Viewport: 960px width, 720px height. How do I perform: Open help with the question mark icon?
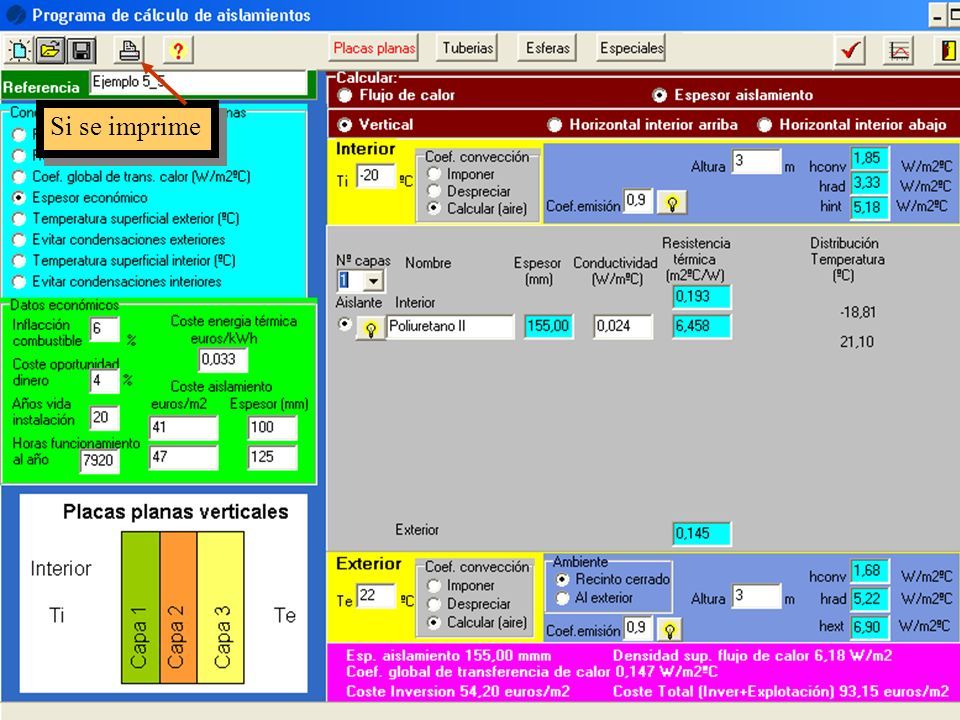[x=178, y=50]
